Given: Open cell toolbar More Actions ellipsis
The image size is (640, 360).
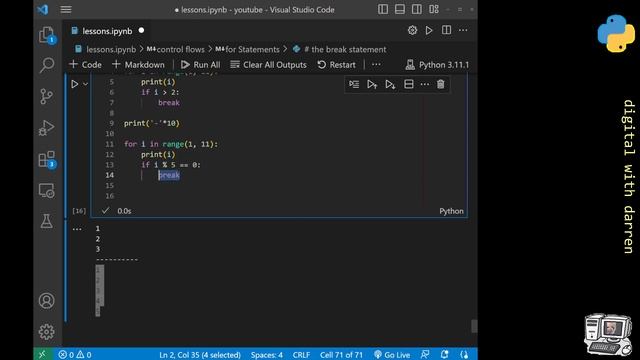Looking at the screenshot, I should click(x=424, y=84).
